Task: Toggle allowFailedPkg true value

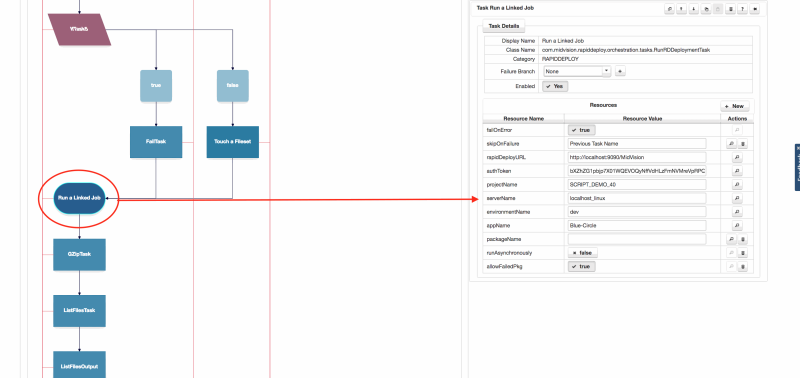Action: (x=582, y=266)
